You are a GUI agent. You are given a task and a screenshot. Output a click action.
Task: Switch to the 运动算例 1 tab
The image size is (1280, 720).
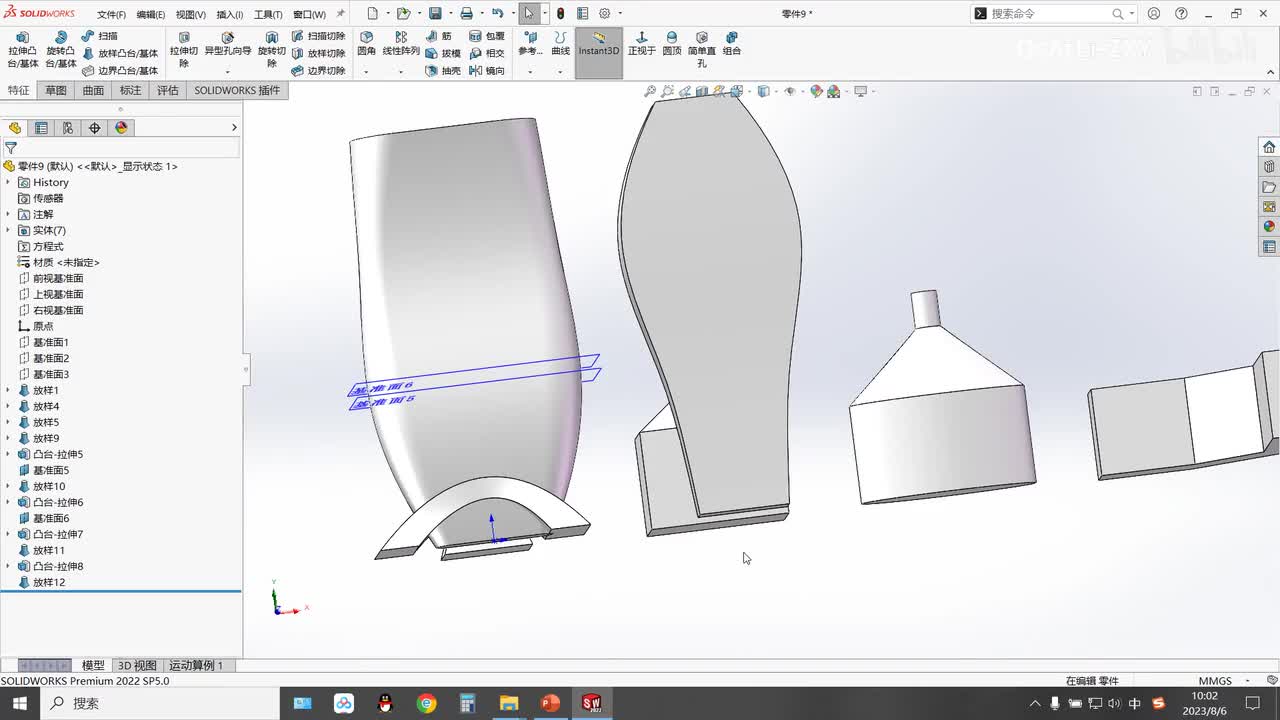point(196,665)
